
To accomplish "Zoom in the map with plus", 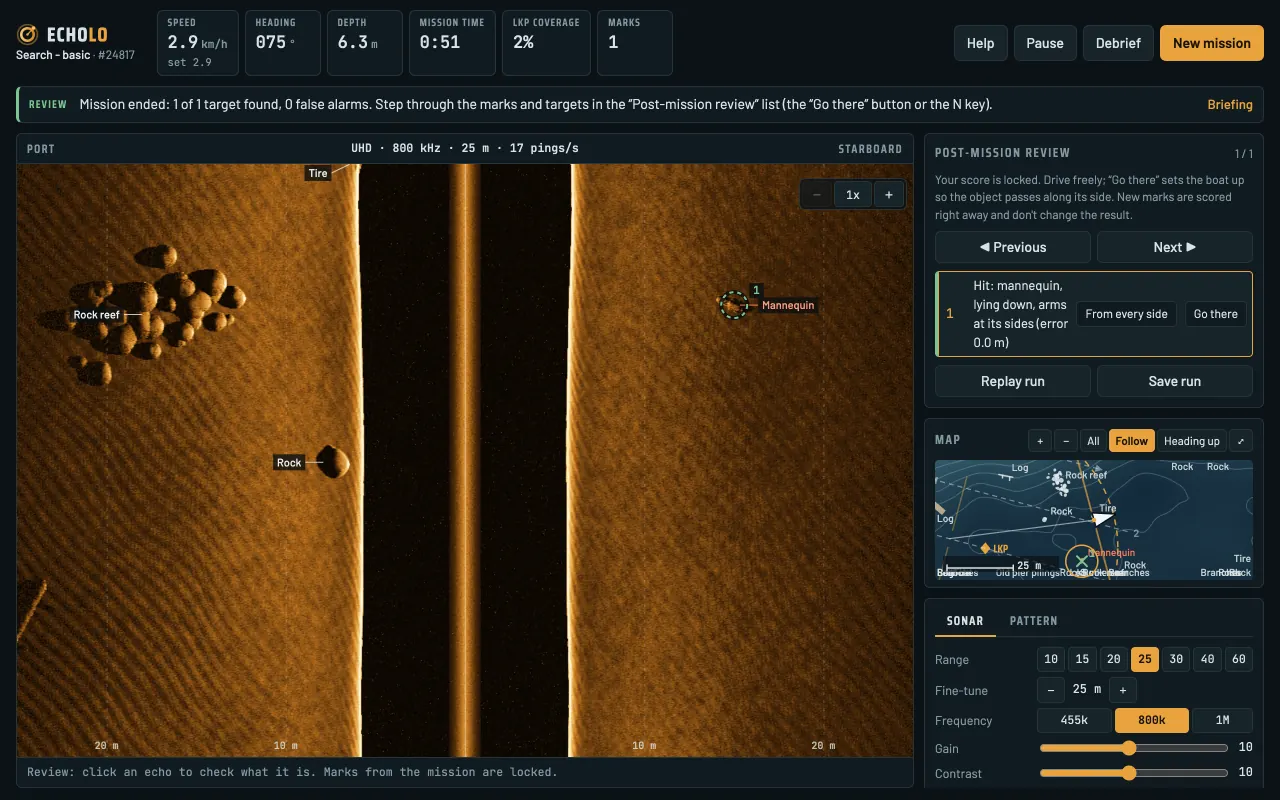I will click(1040, 441).
